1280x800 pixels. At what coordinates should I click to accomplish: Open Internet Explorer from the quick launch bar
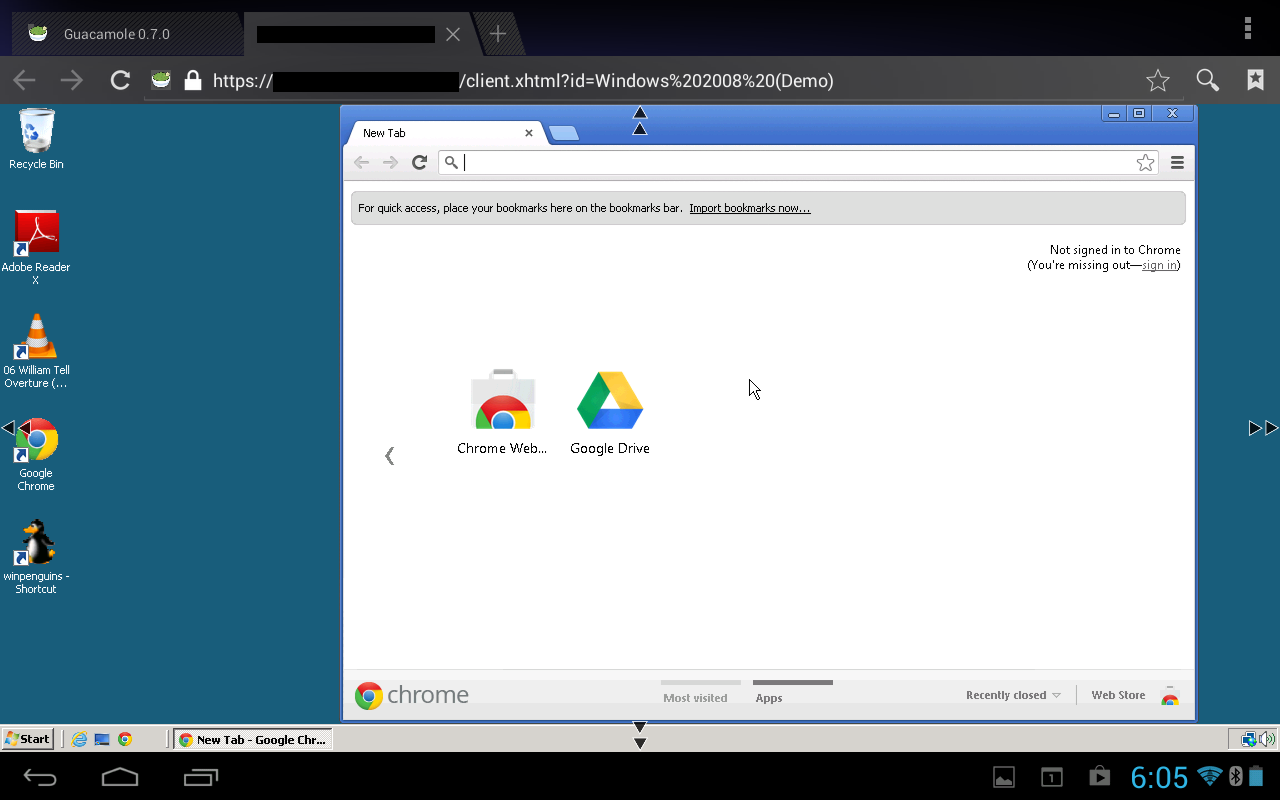coord(79,739)
